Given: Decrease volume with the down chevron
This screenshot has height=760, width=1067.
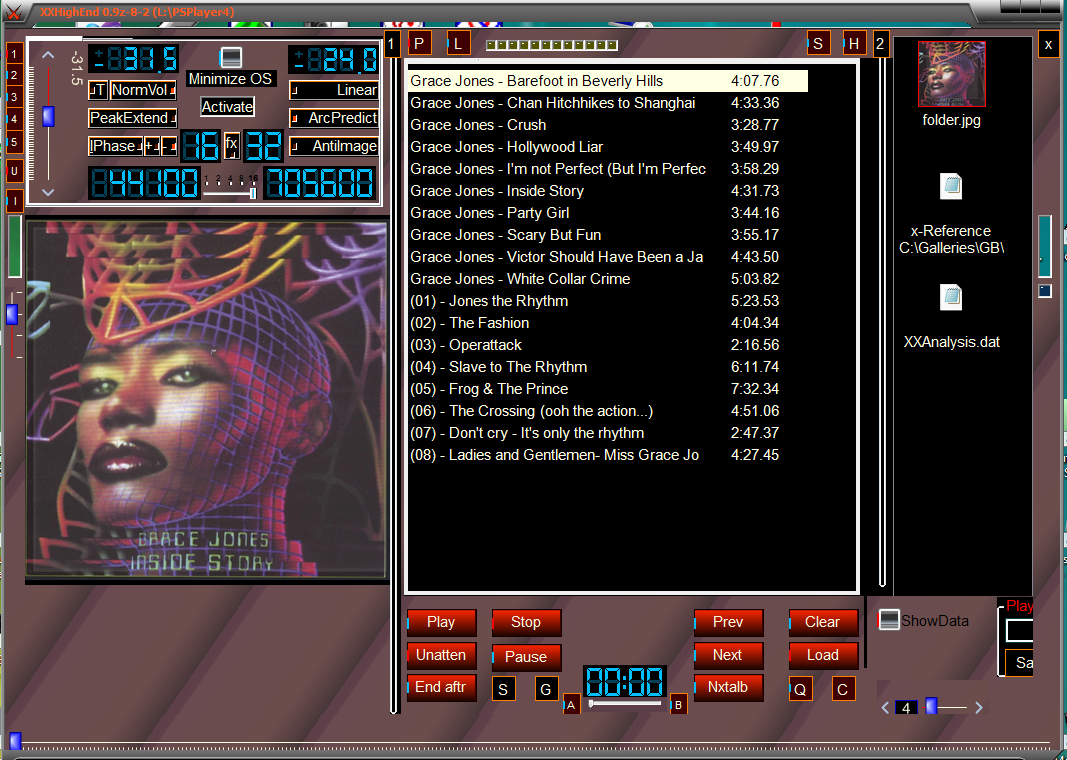Looking at the screenshot, I should coord(48,193).
